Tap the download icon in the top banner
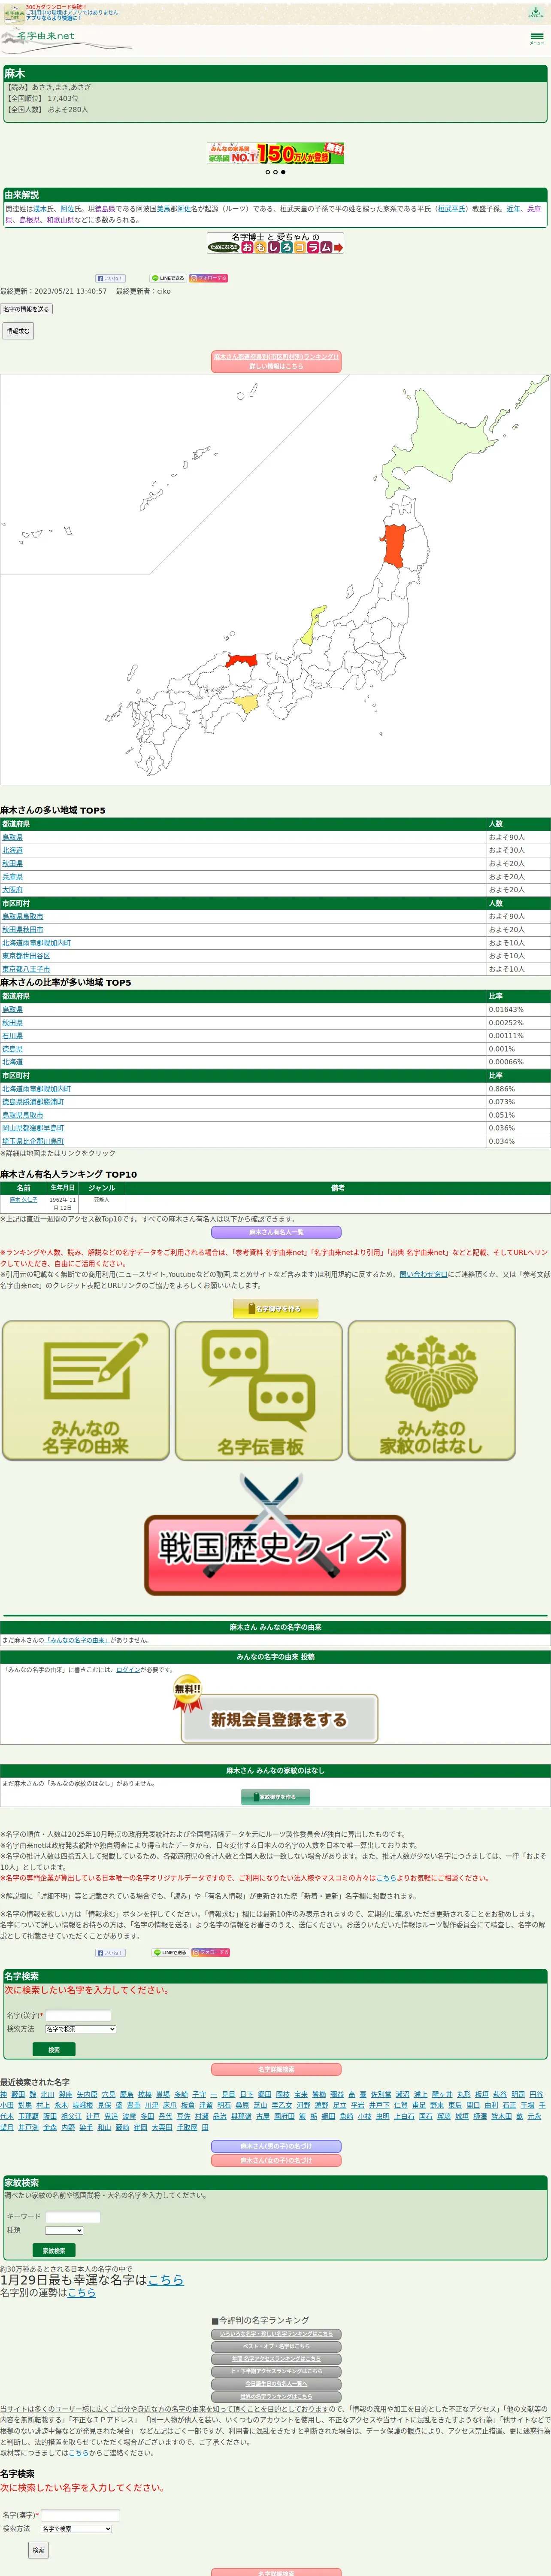Image resolution: width=551 pixels, height=2576 pixels. click(x=535, y=12)
